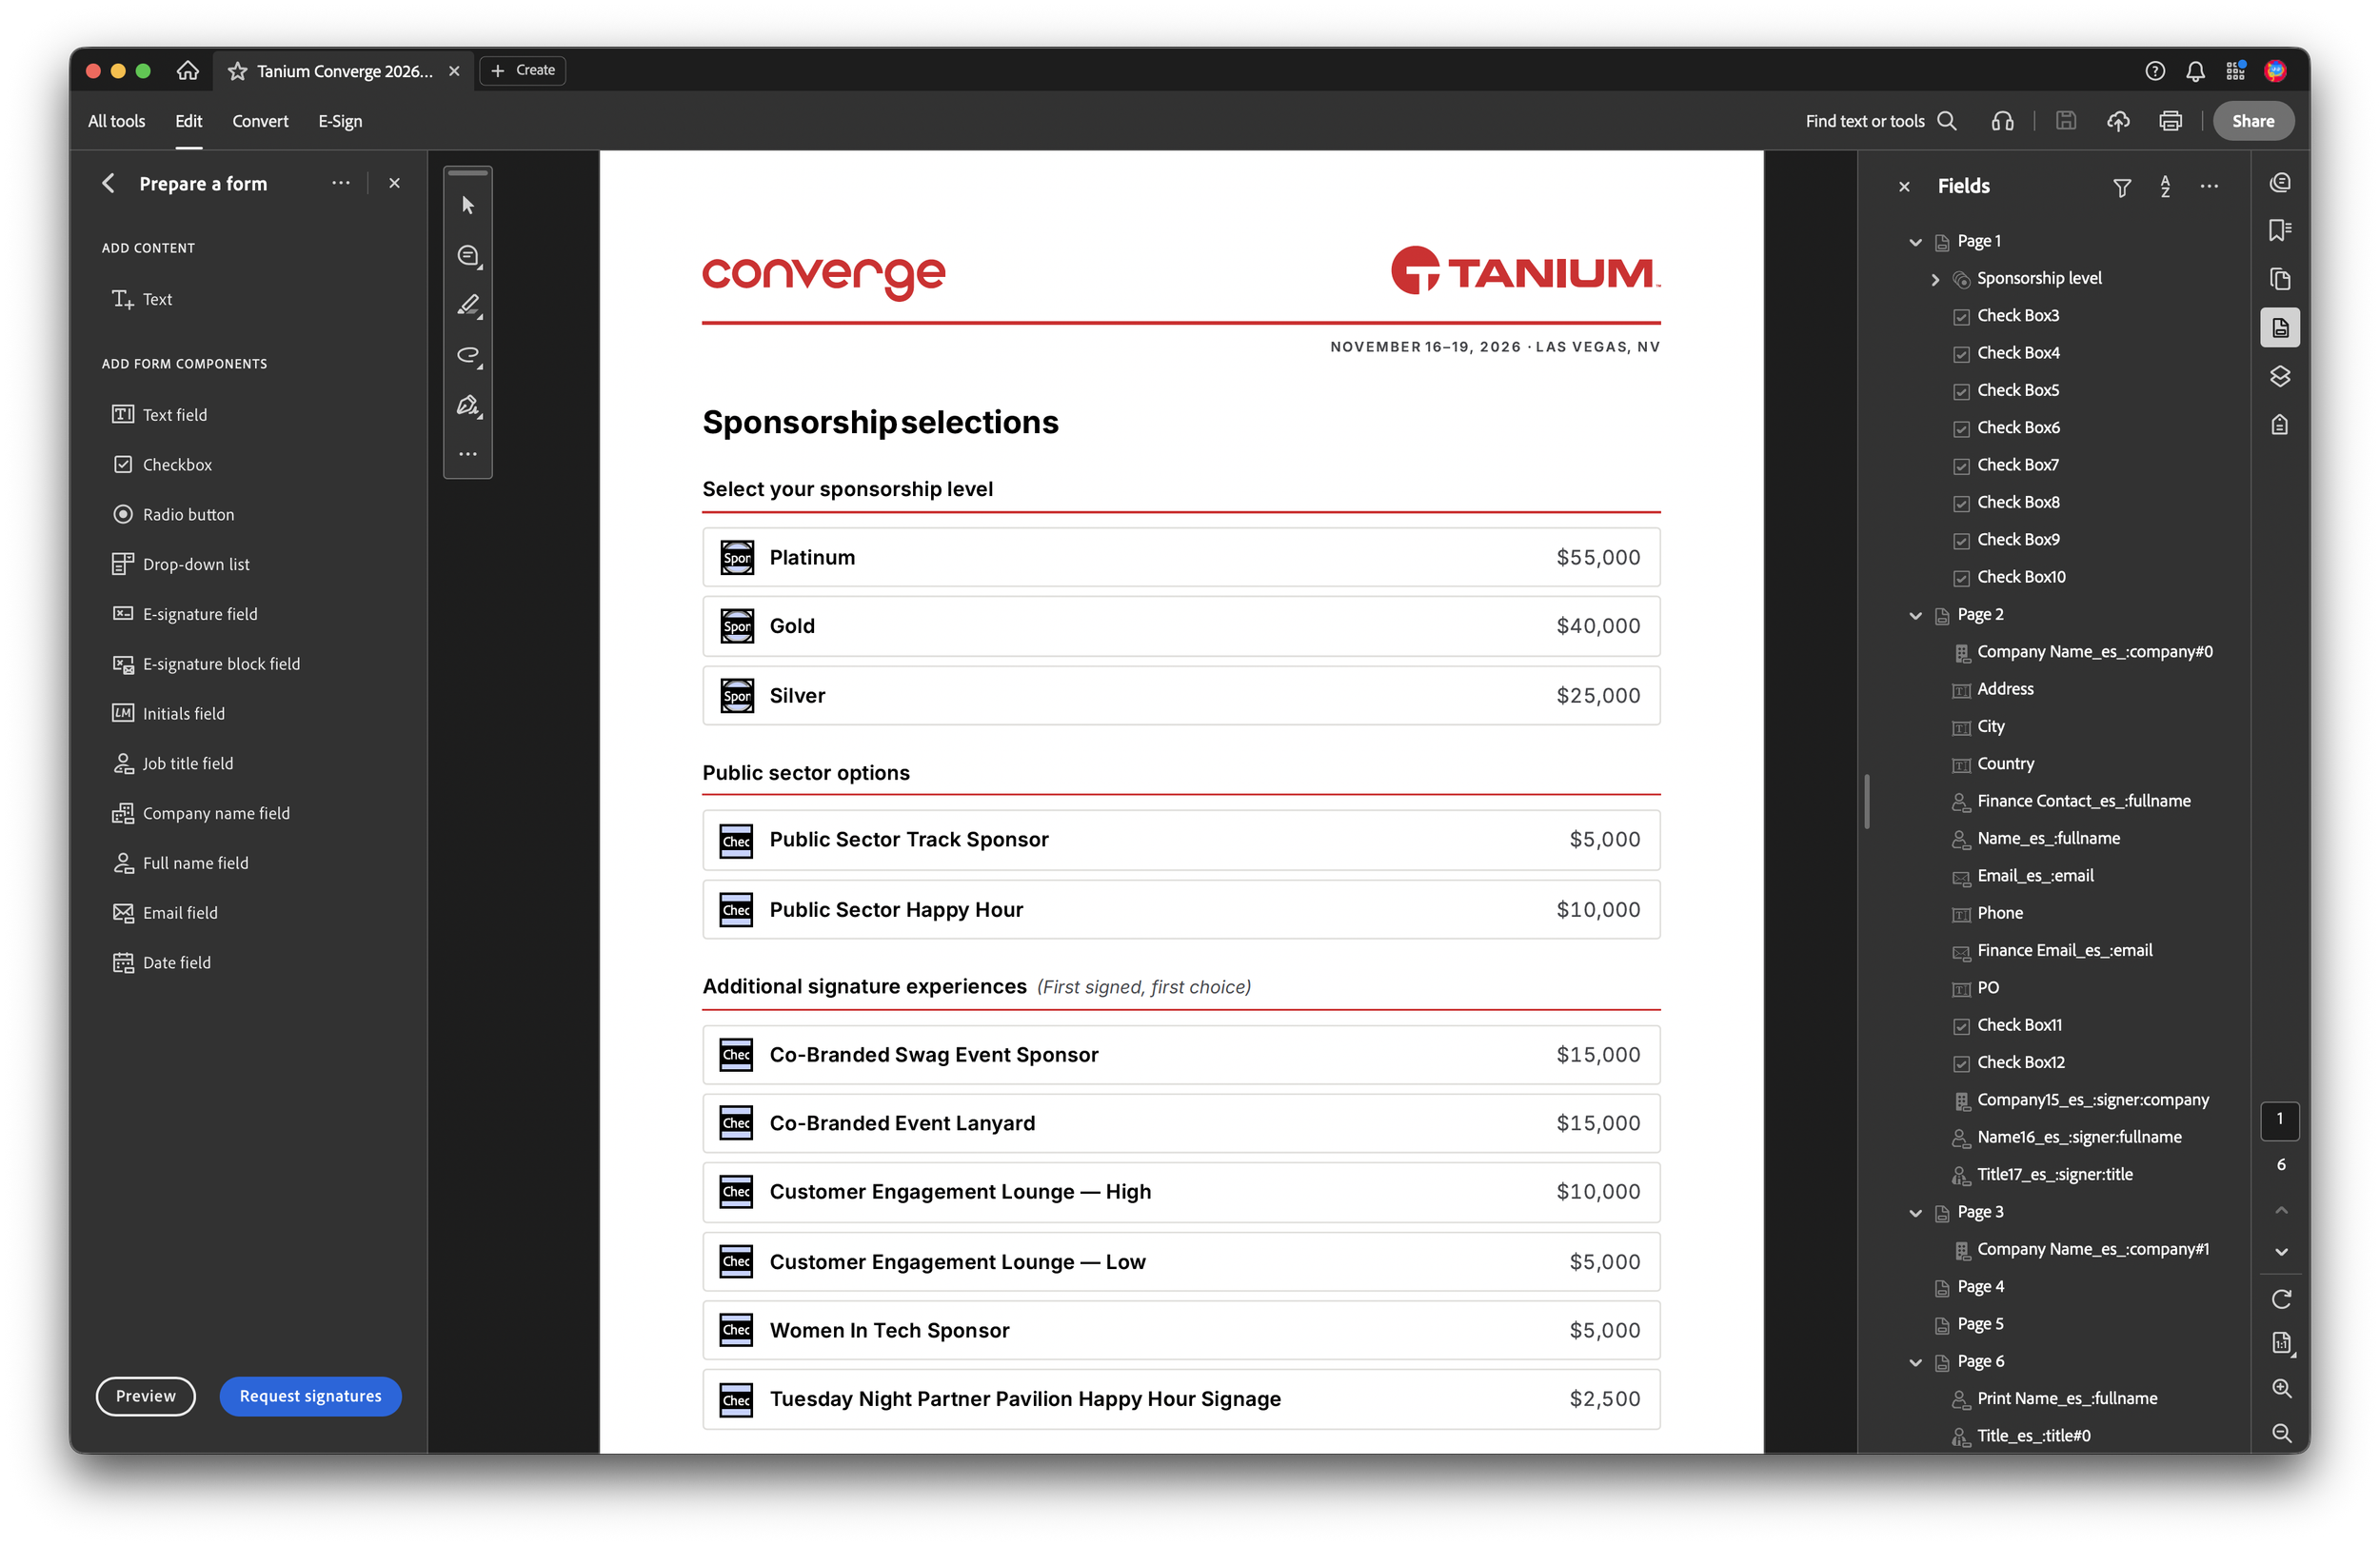Open the layers panel icon
The width and height of the screenshot is (2380, 1546).
[x=2280, y=377]
